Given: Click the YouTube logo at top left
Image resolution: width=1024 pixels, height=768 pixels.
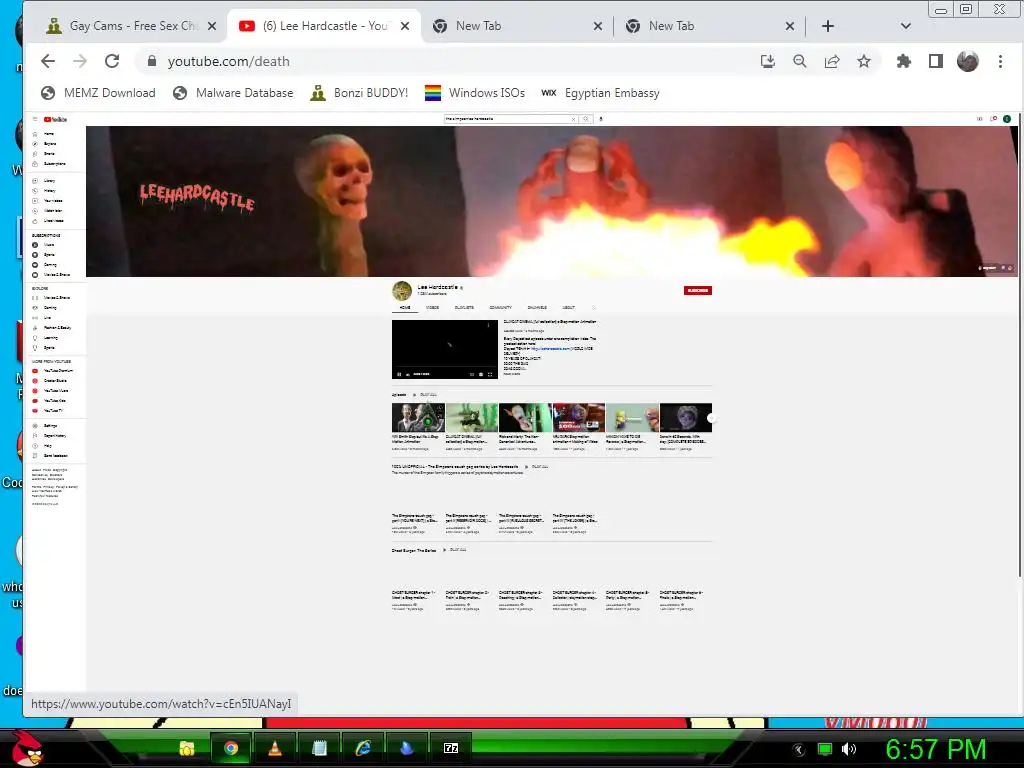Looking at the screenshot, I should tap(56, 120).
